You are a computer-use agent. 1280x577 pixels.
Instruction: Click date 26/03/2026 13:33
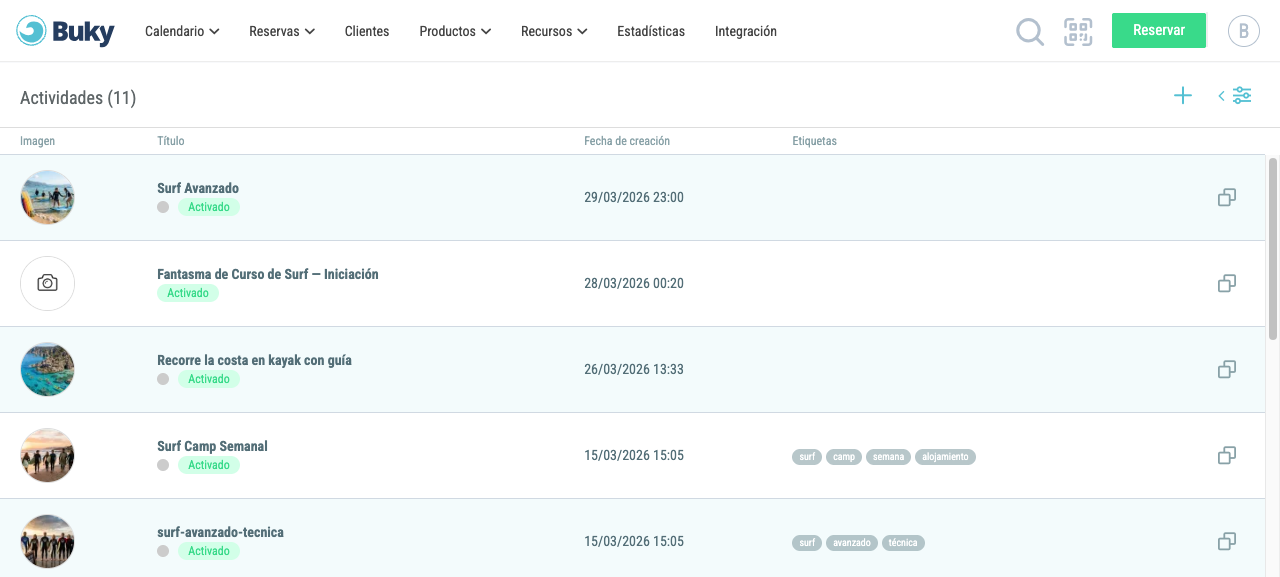pos(634,370)
